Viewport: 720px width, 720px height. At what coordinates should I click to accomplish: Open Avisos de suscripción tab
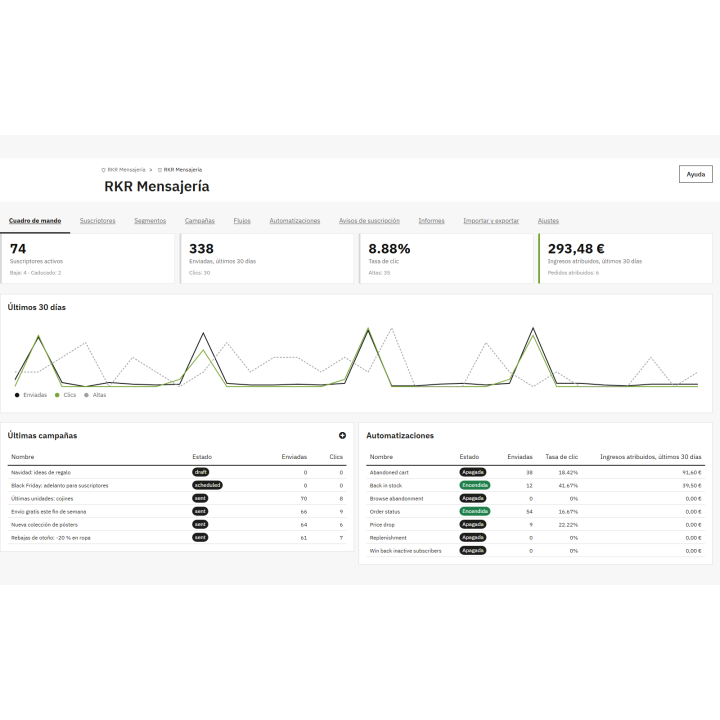coord(369,221)
